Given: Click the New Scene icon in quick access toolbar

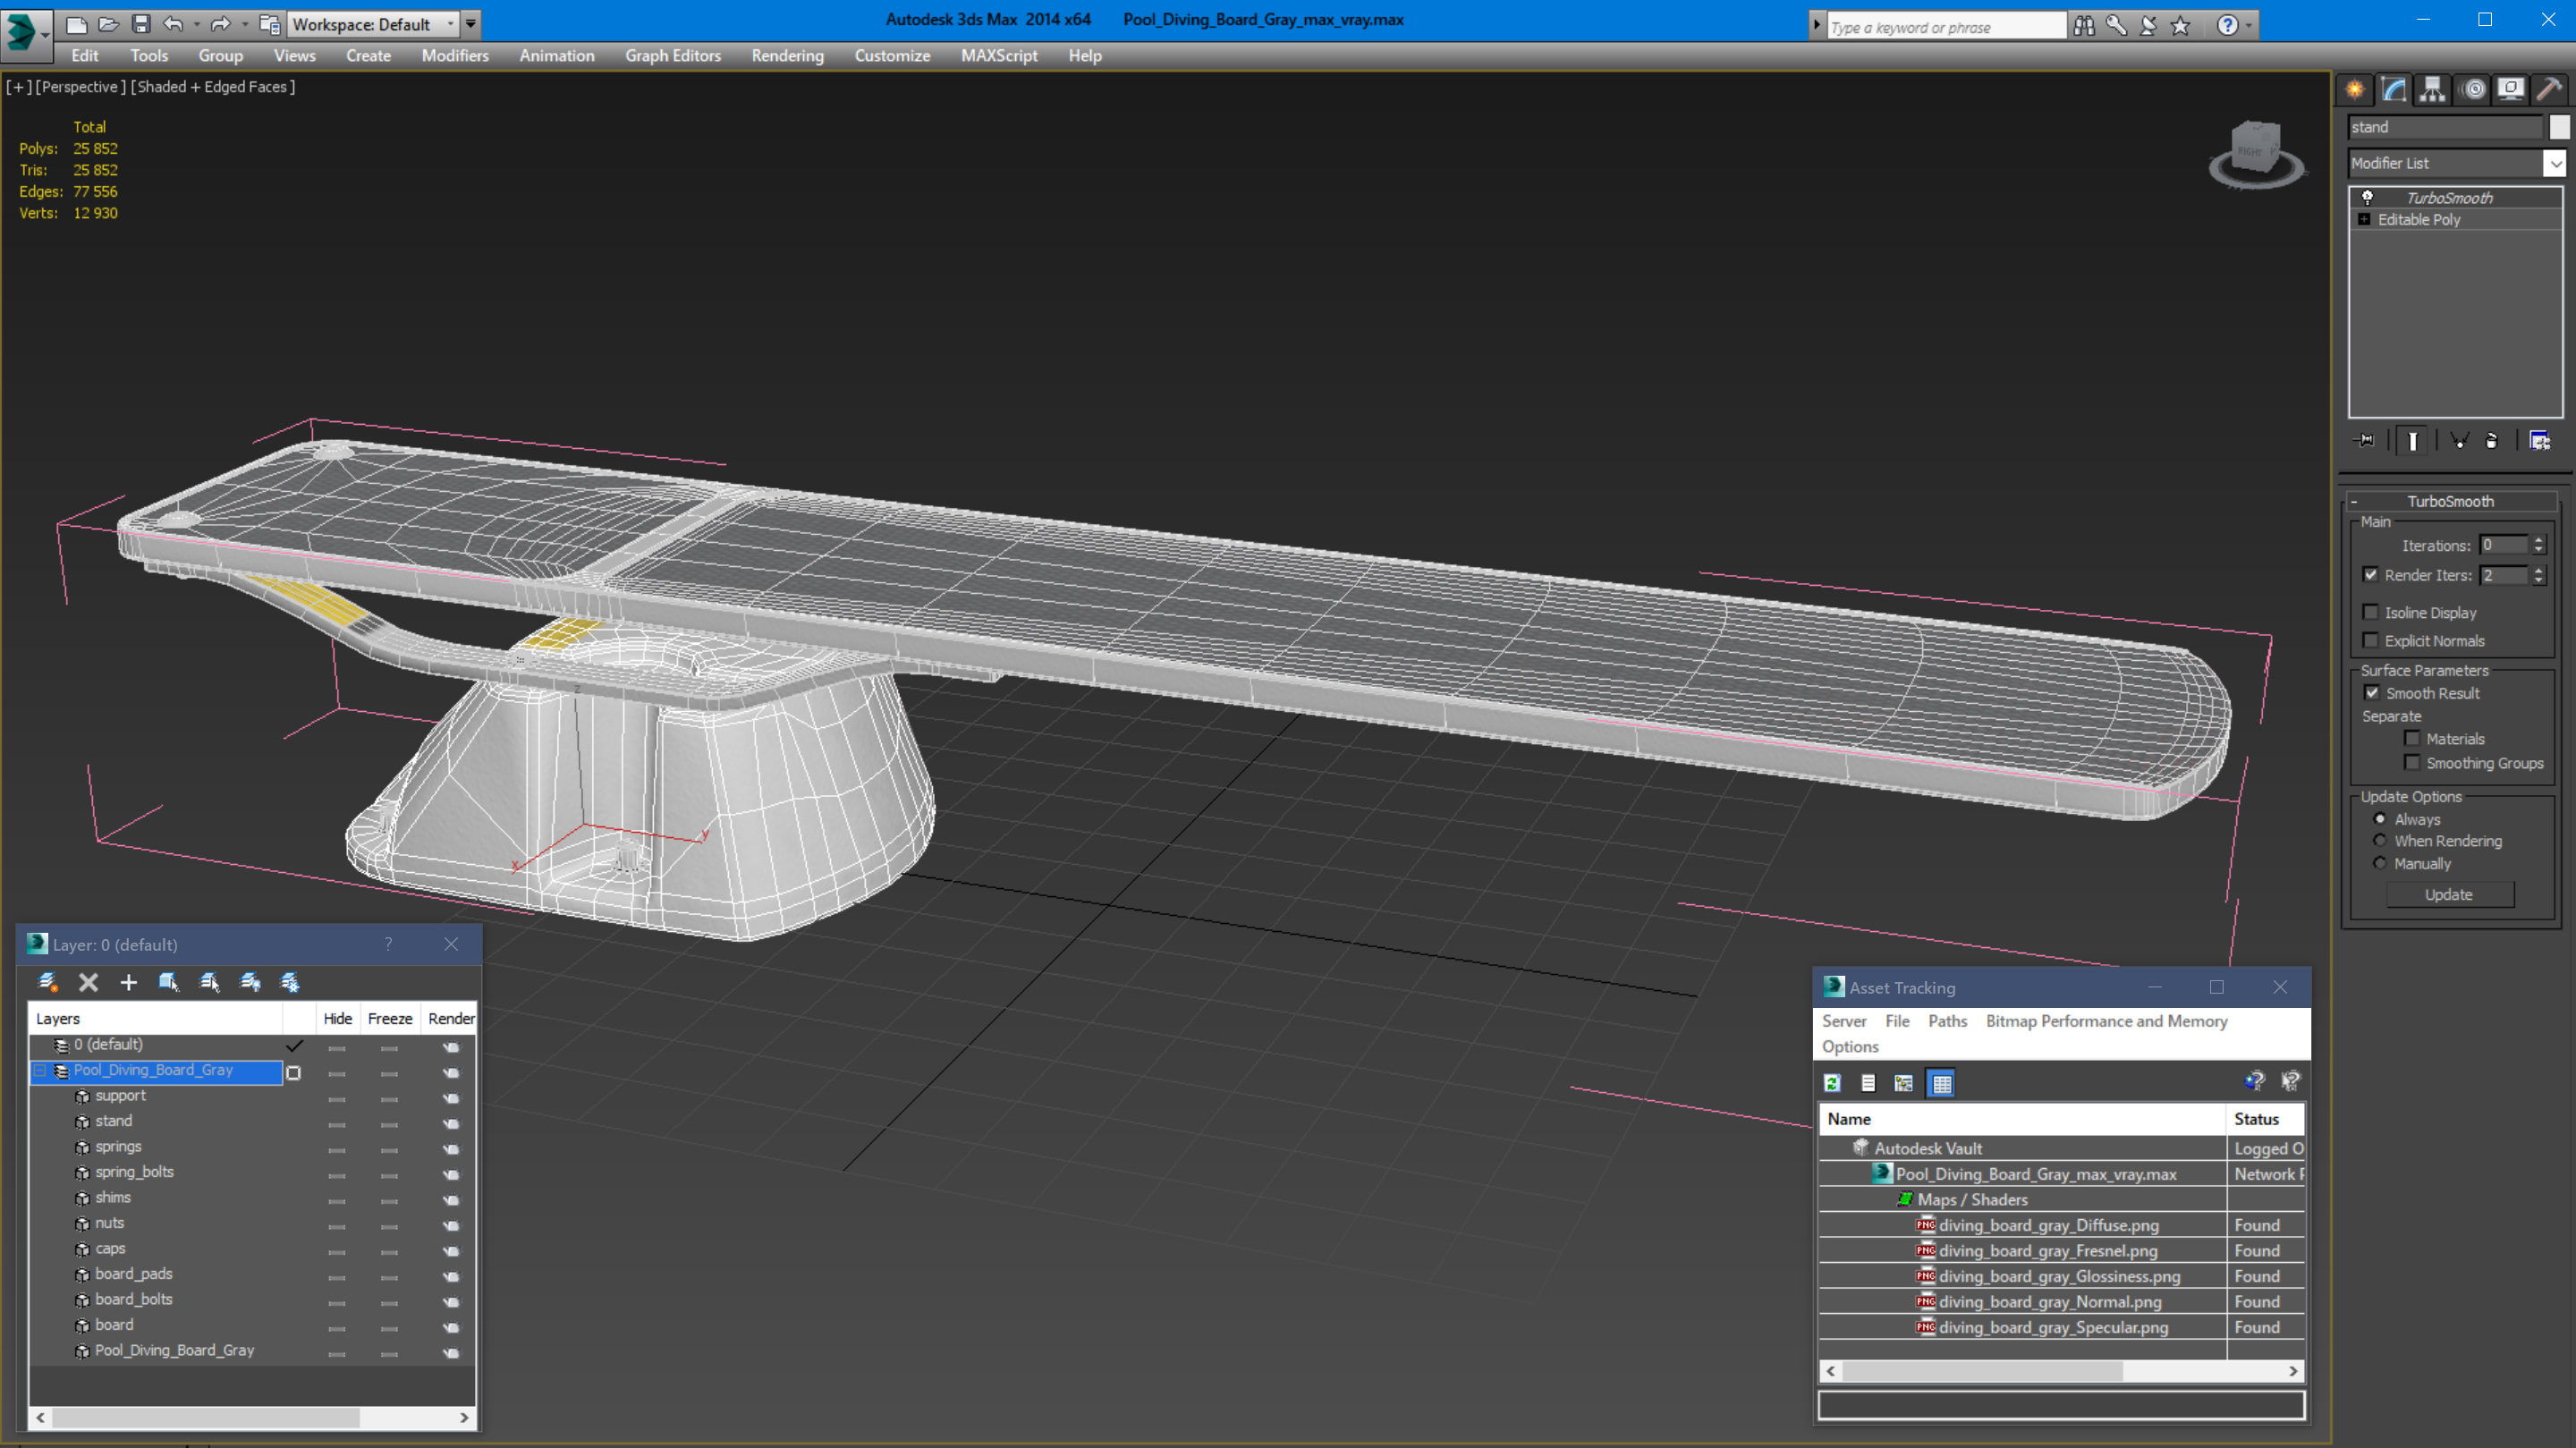Looking at the screenshot, I should pyautogui.click(x=76, y=24).
